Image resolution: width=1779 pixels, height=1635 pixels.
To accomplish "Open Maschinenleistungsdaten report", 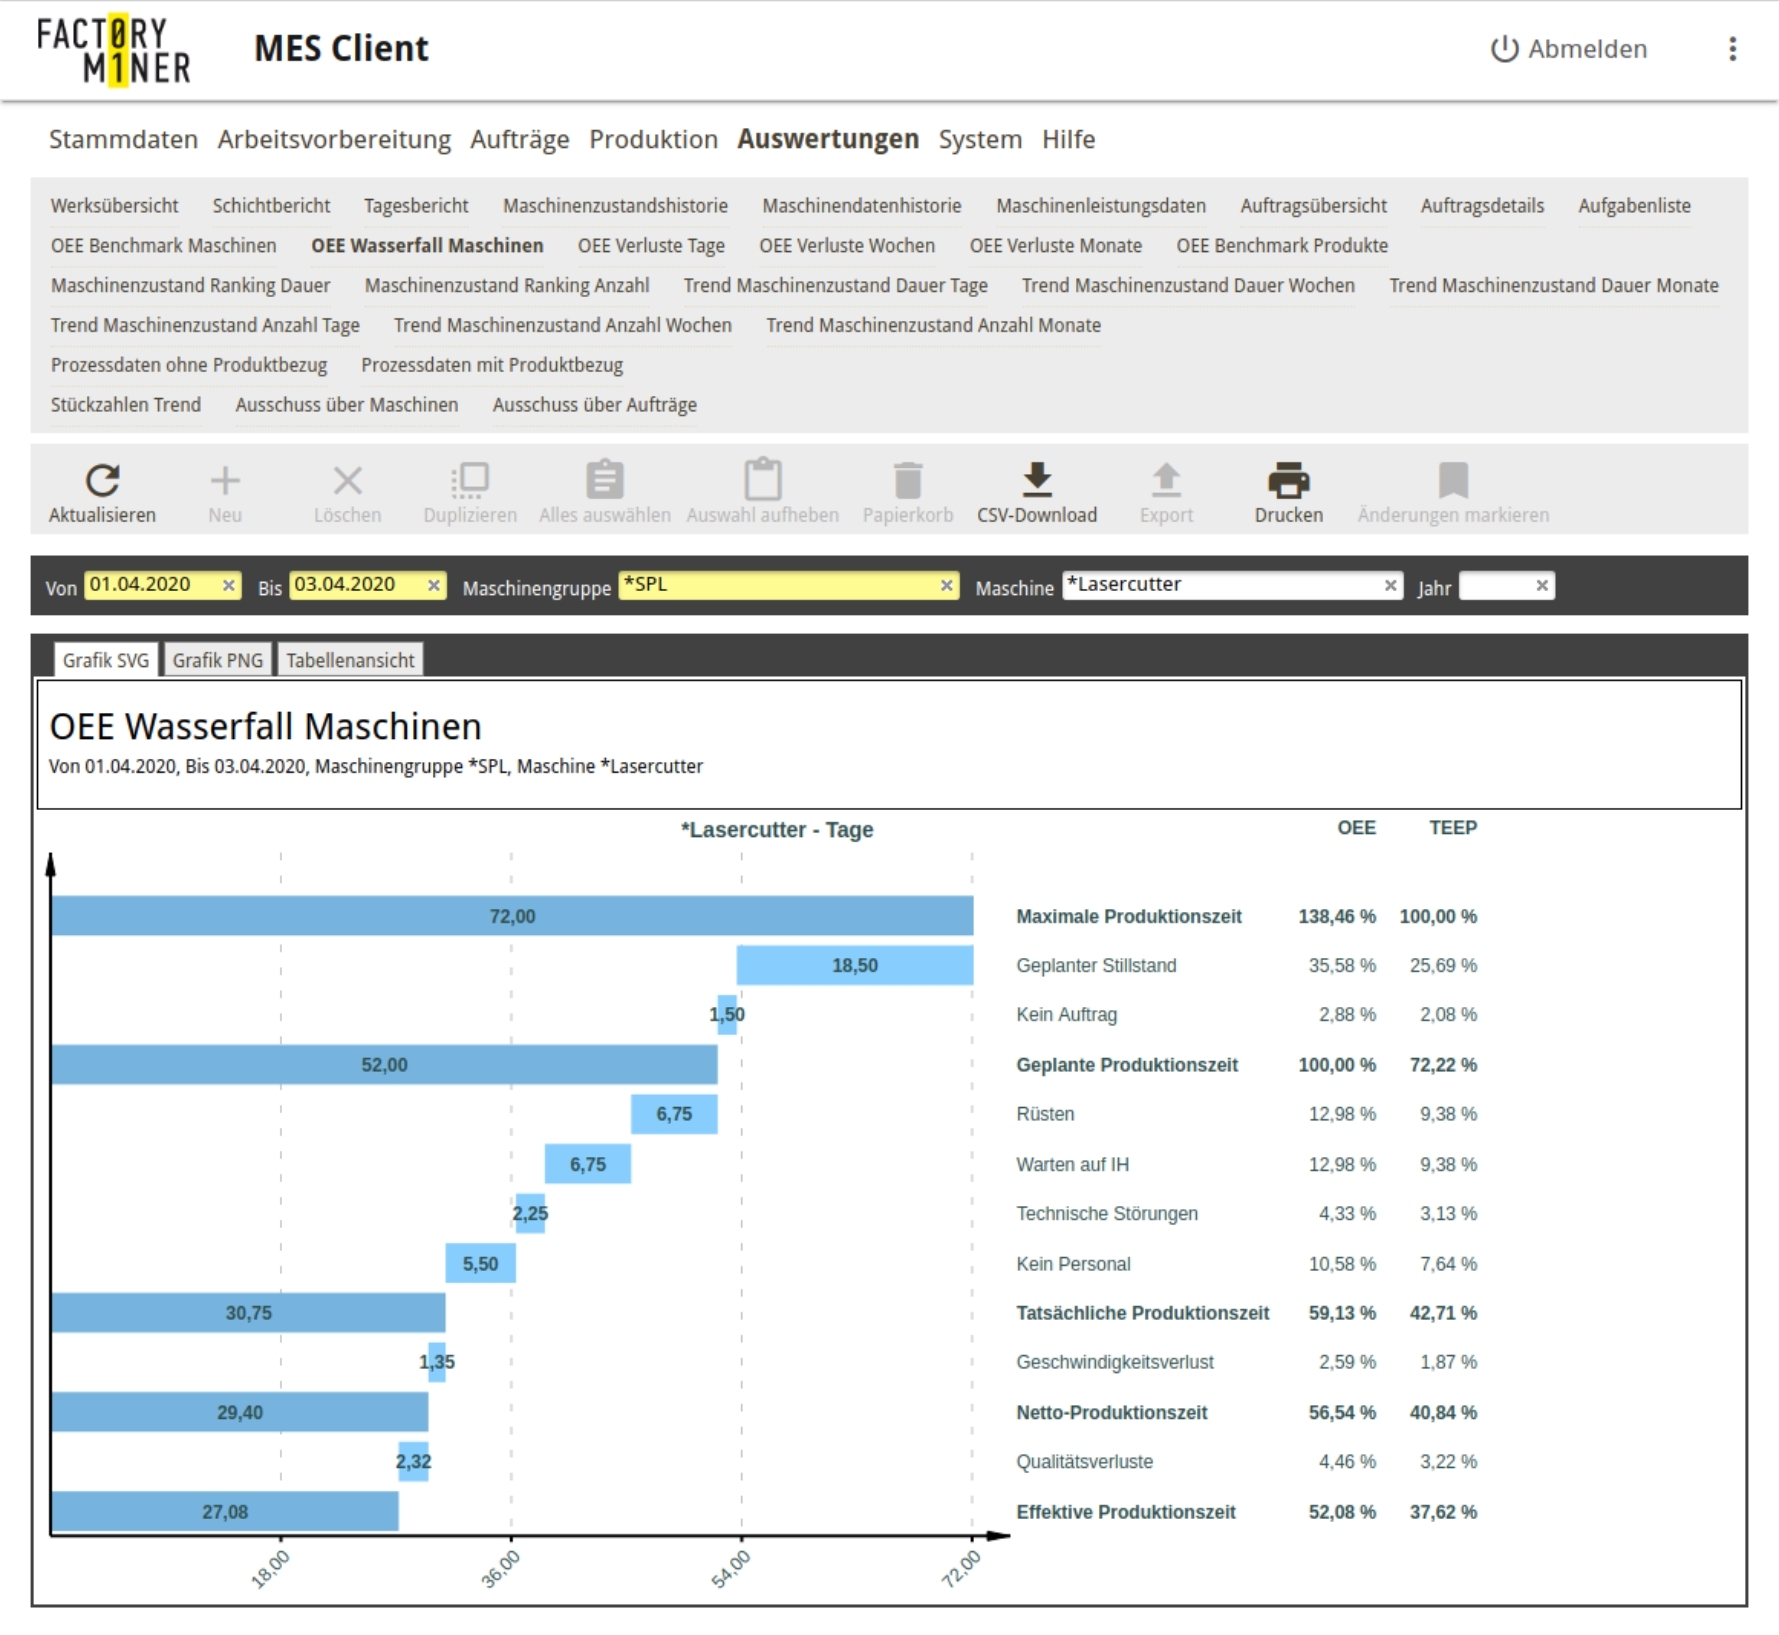I will coord(1101,206).
